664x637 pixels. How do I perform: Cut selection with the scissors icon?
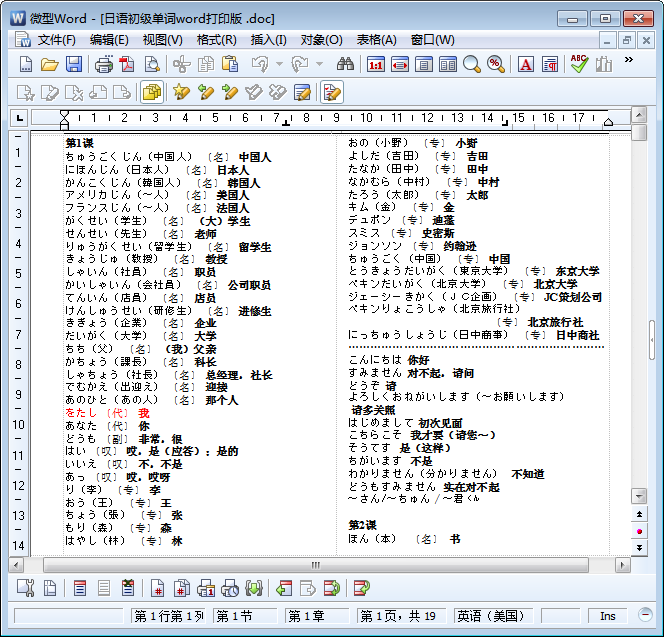point(182,64)
